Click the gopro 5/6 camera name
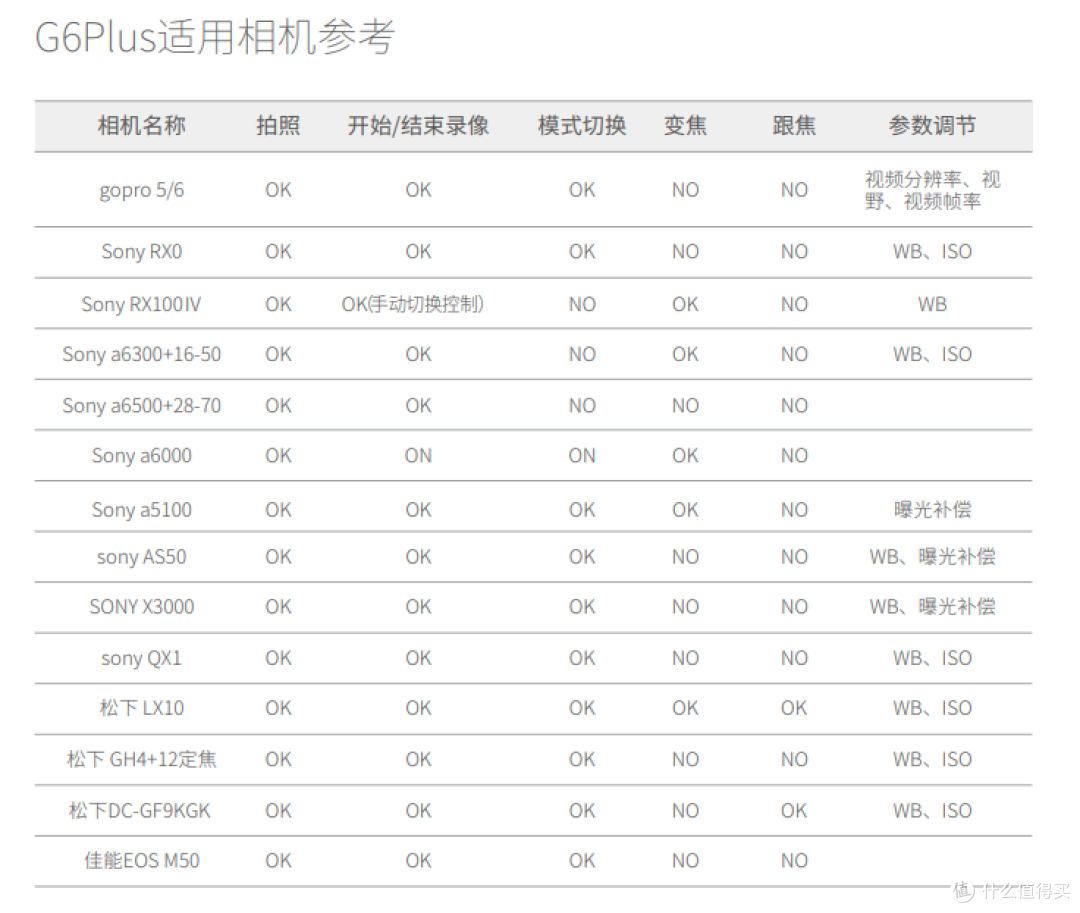 pyautogui.click(x=141, y=190)
